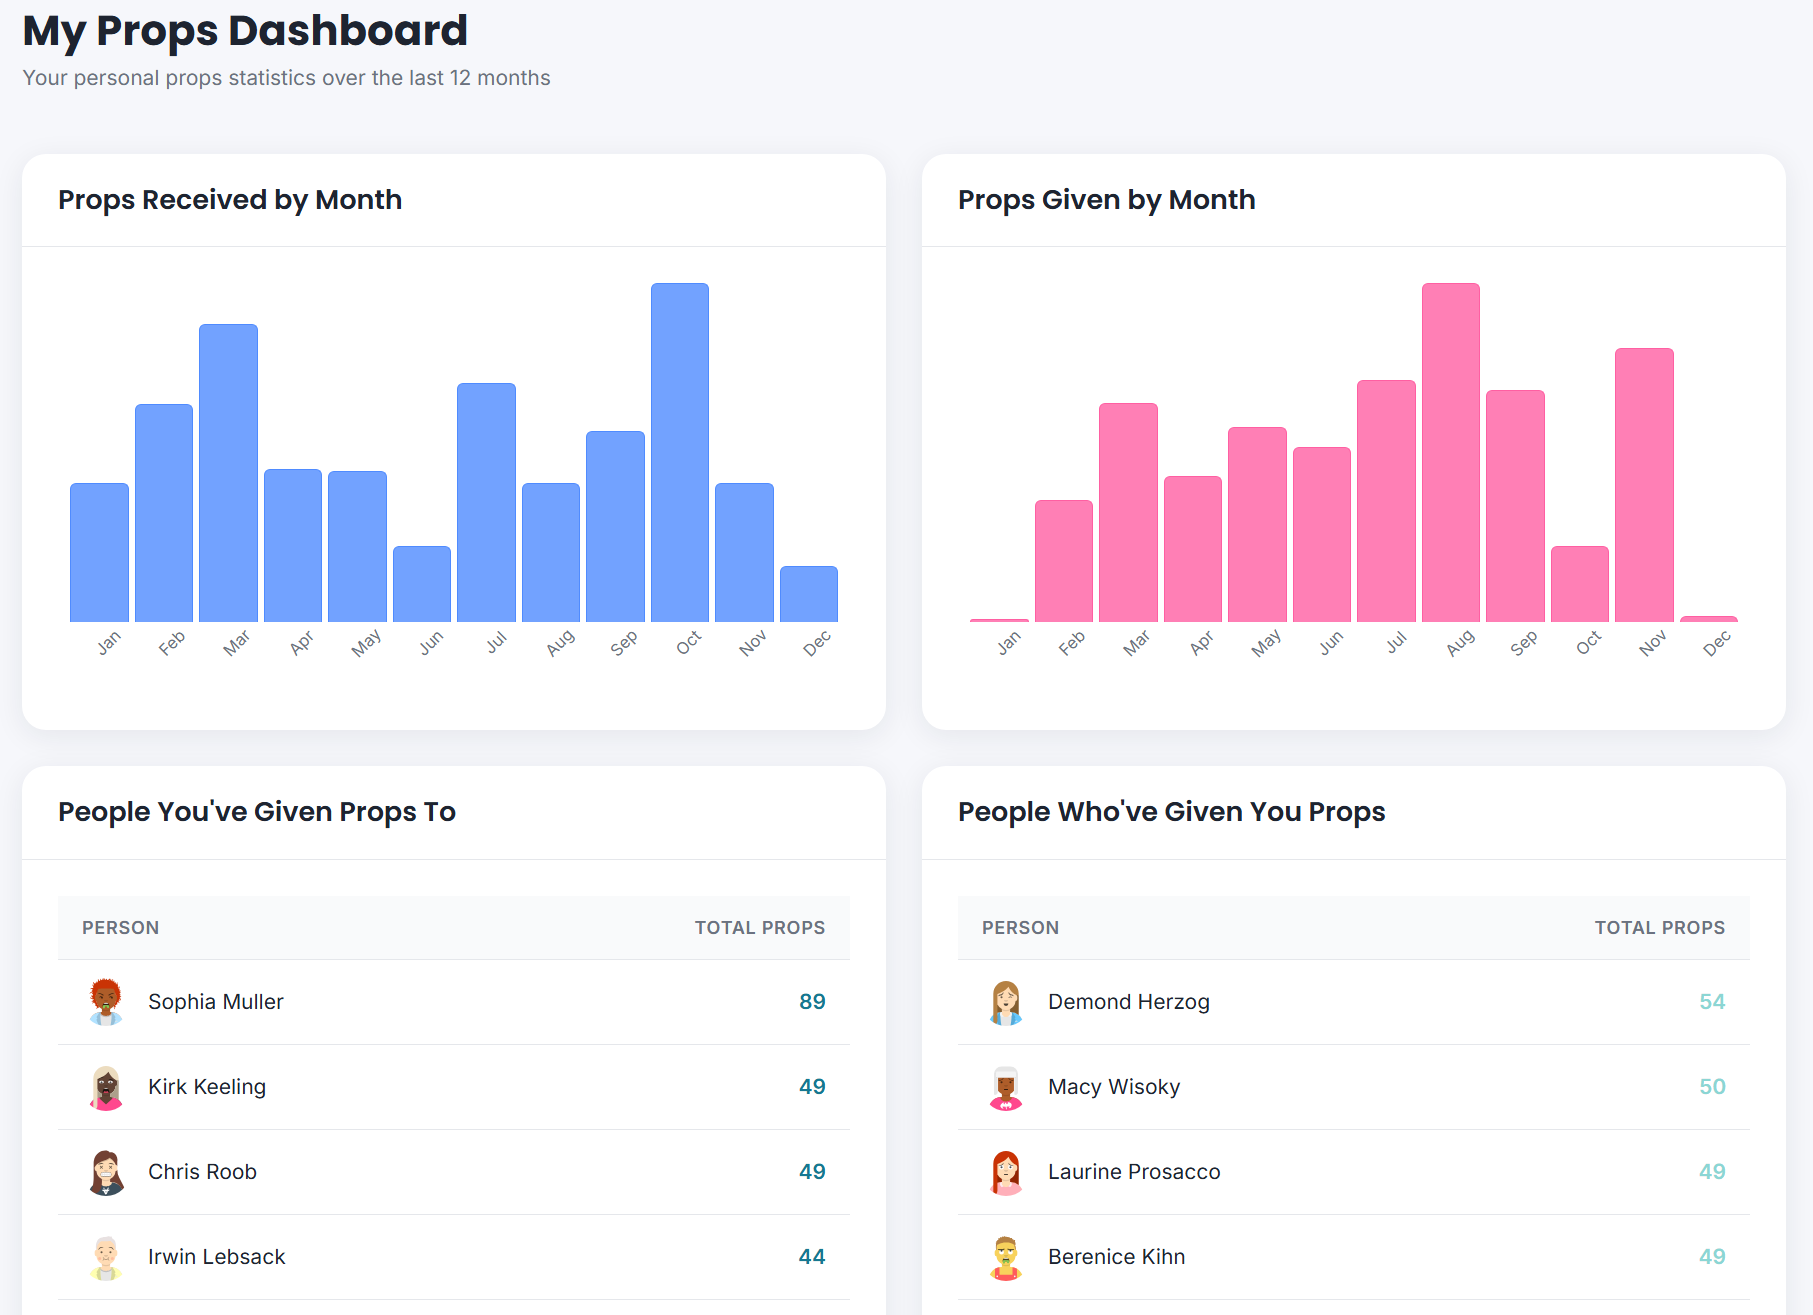This screenshot has width=1813, height=1315.
Task: Sort by the TOTAL PROPS column header
Action: coord(759,928)
